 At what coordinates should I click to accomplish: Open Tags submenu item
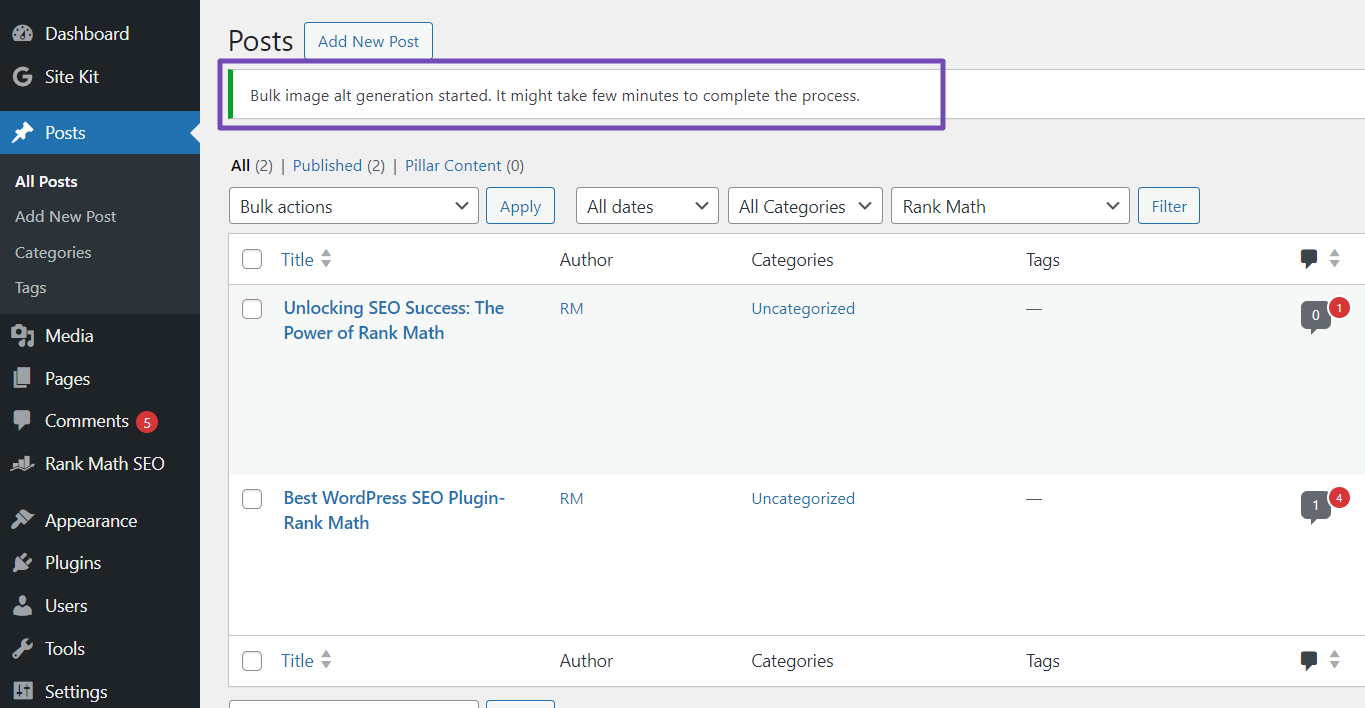point(31,287)
